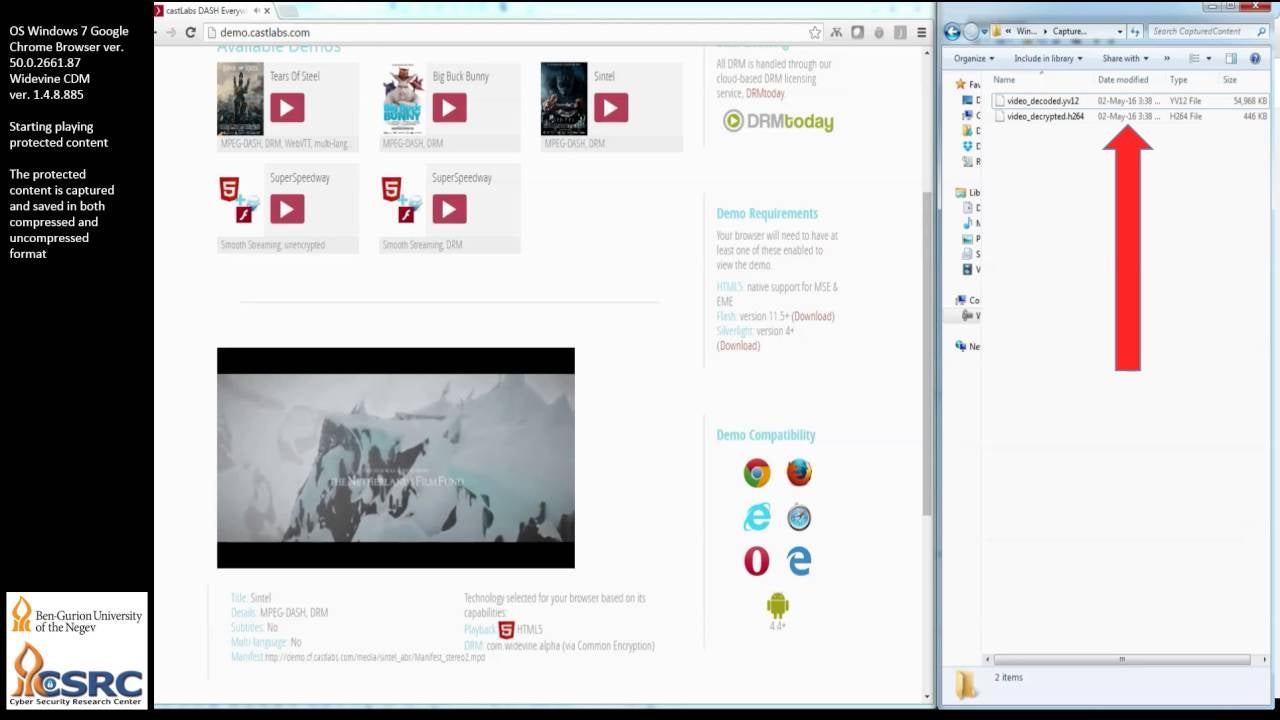Click the Android compatibility icon
The width and height of the screenshot is (1280, 720).
click(777, 605)
